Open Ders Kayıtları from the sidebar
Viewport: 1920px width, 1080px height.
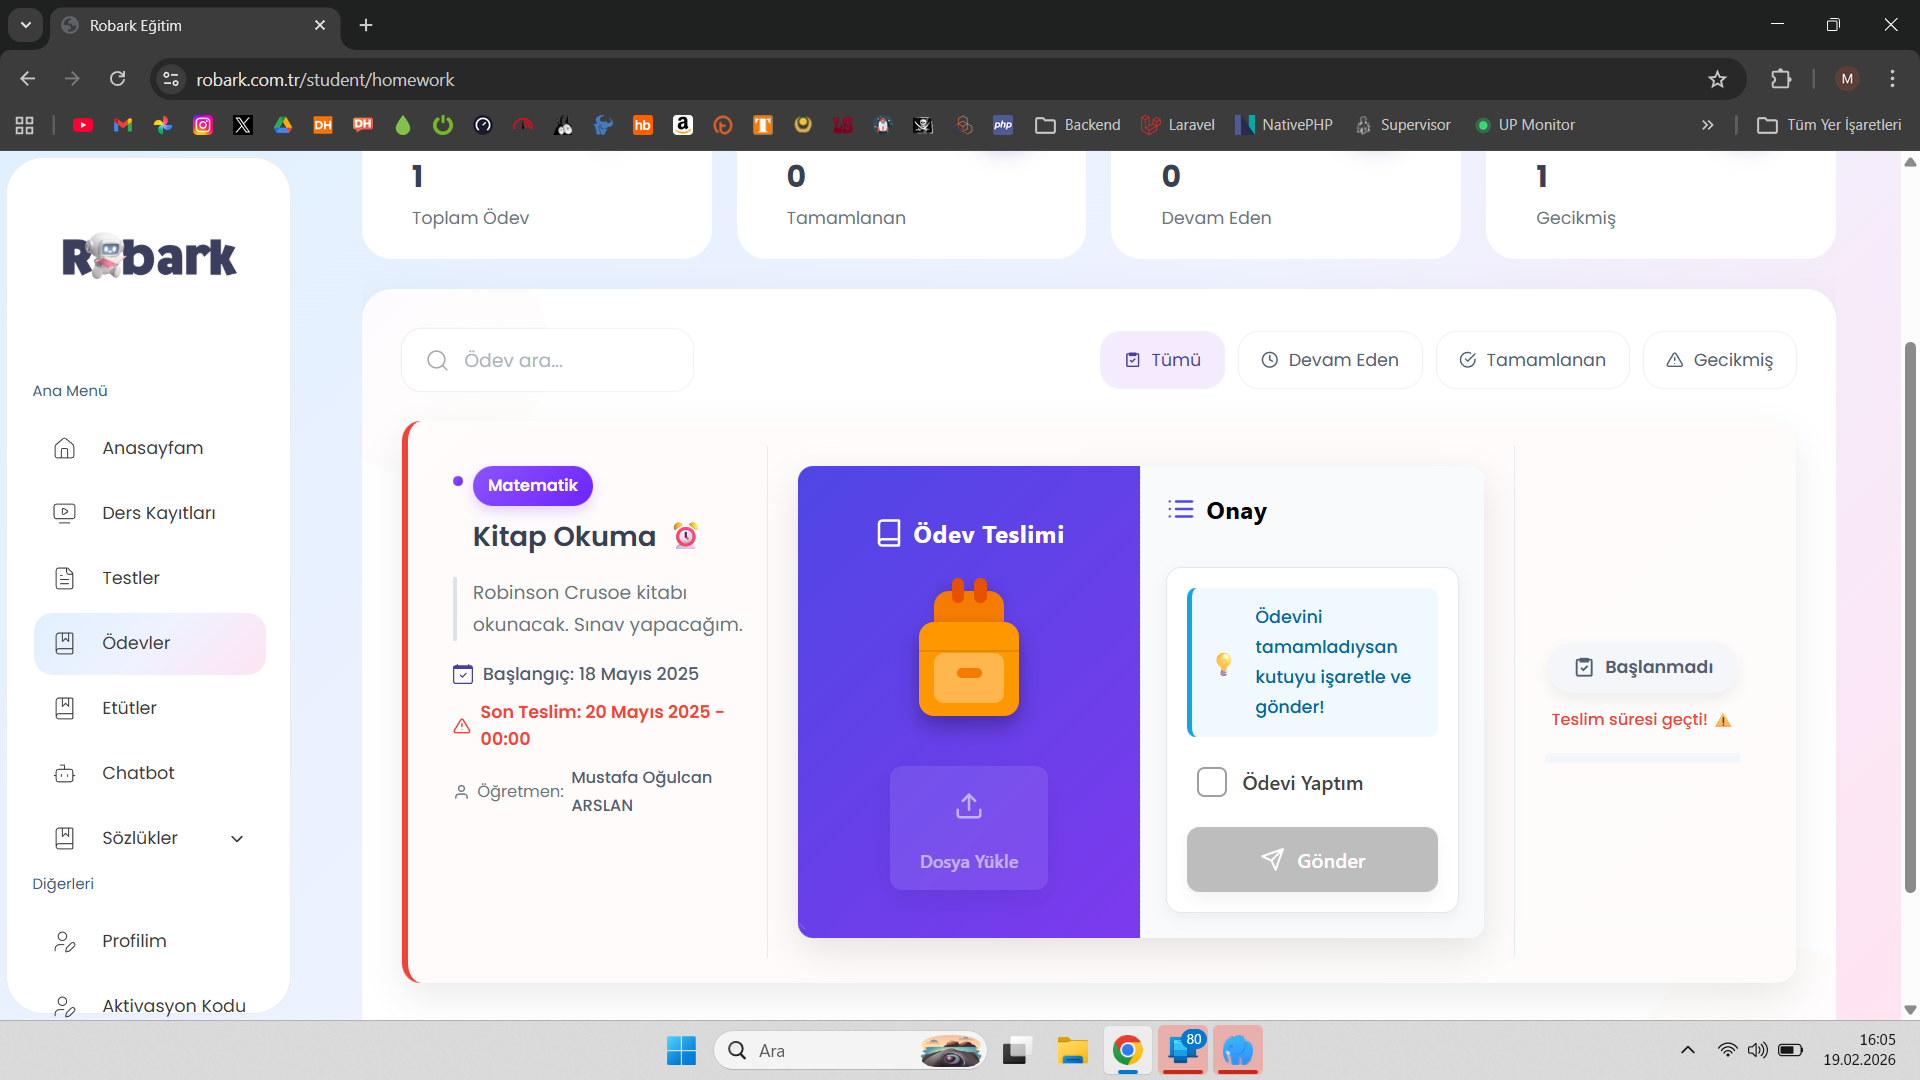158,512
